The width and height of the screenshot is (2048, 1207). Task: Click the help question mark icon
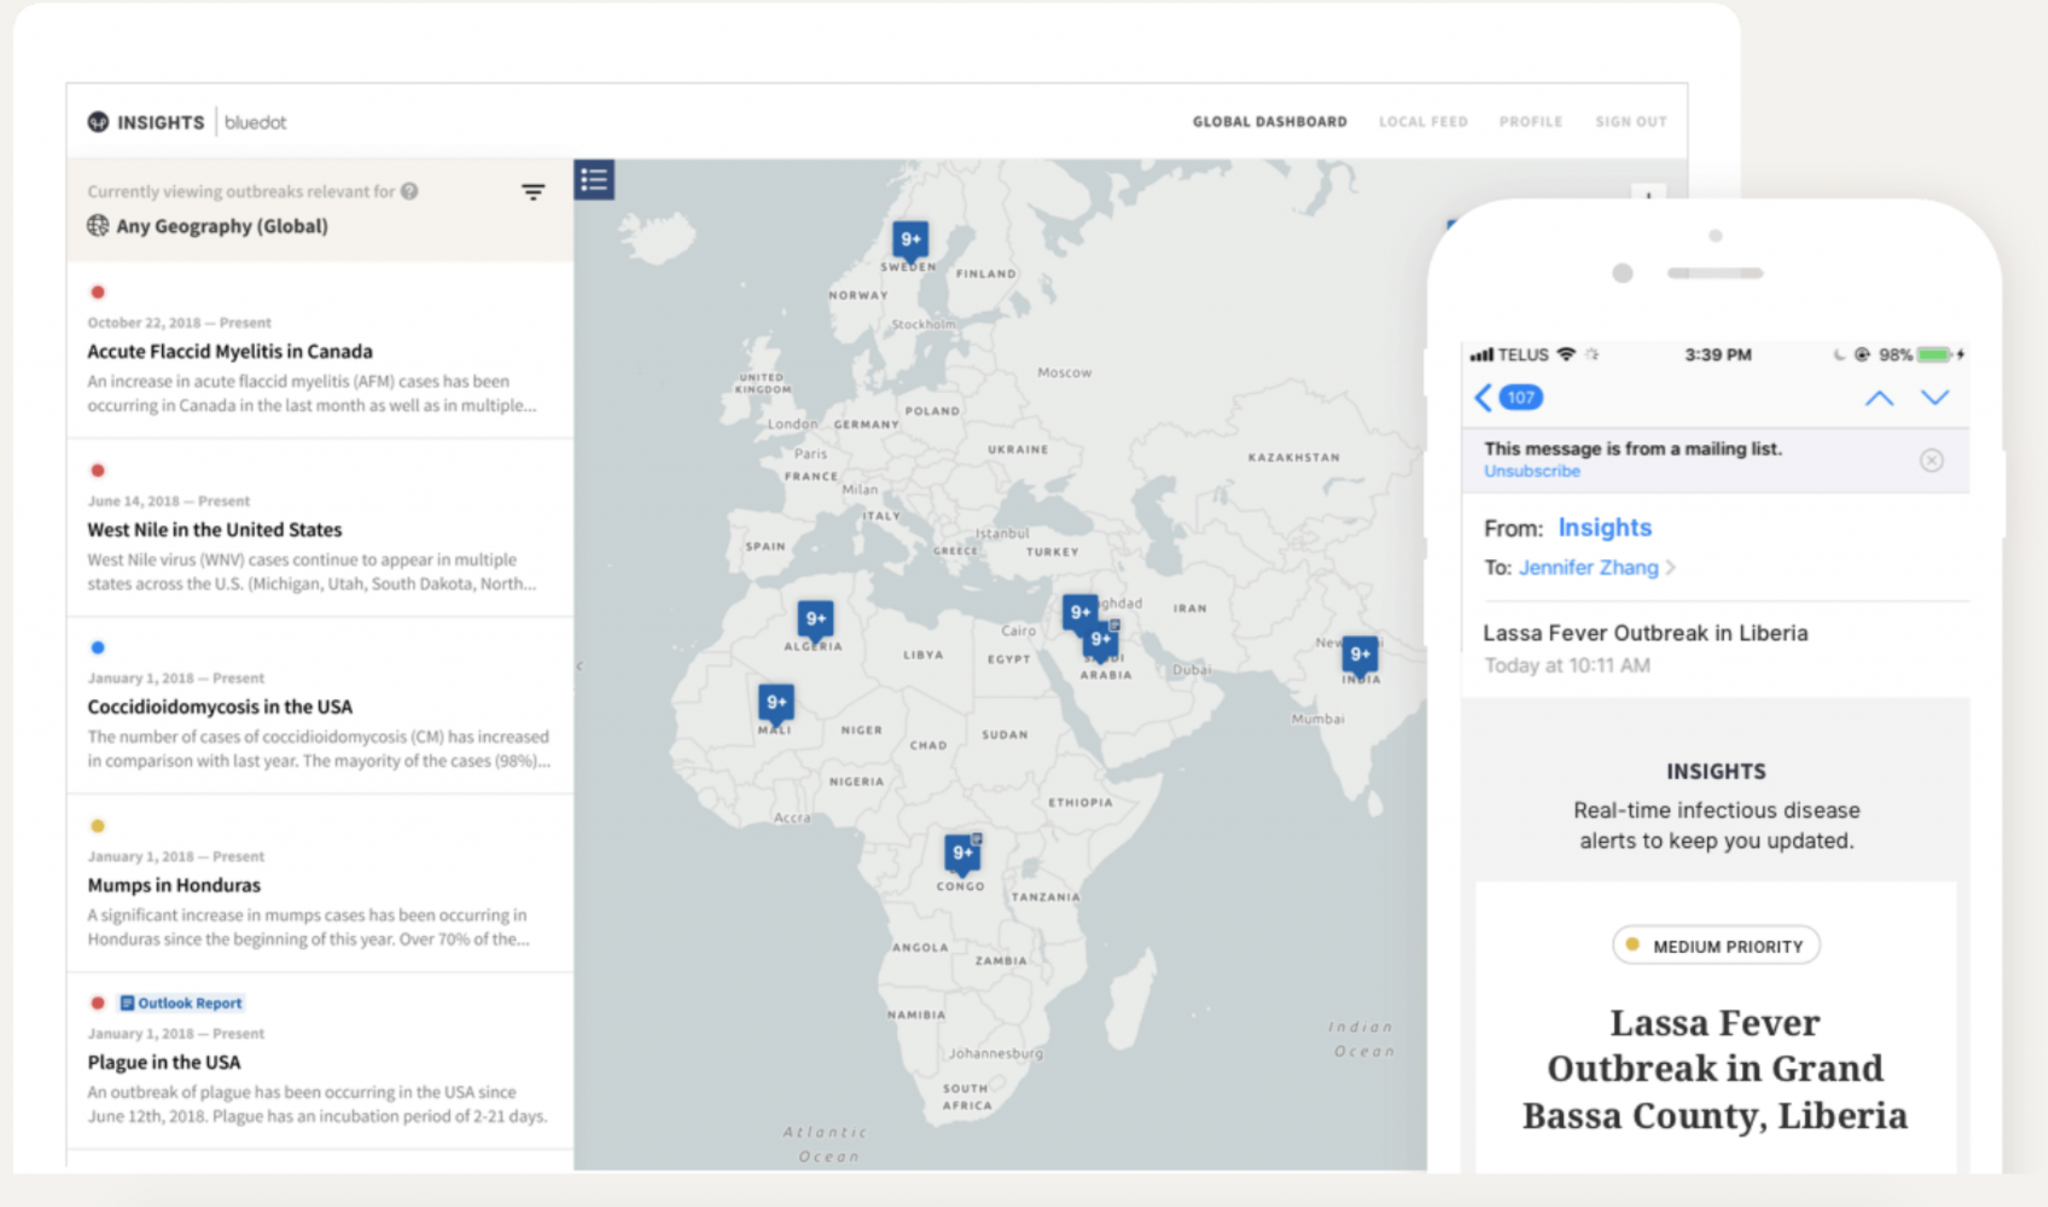(409, 191)
